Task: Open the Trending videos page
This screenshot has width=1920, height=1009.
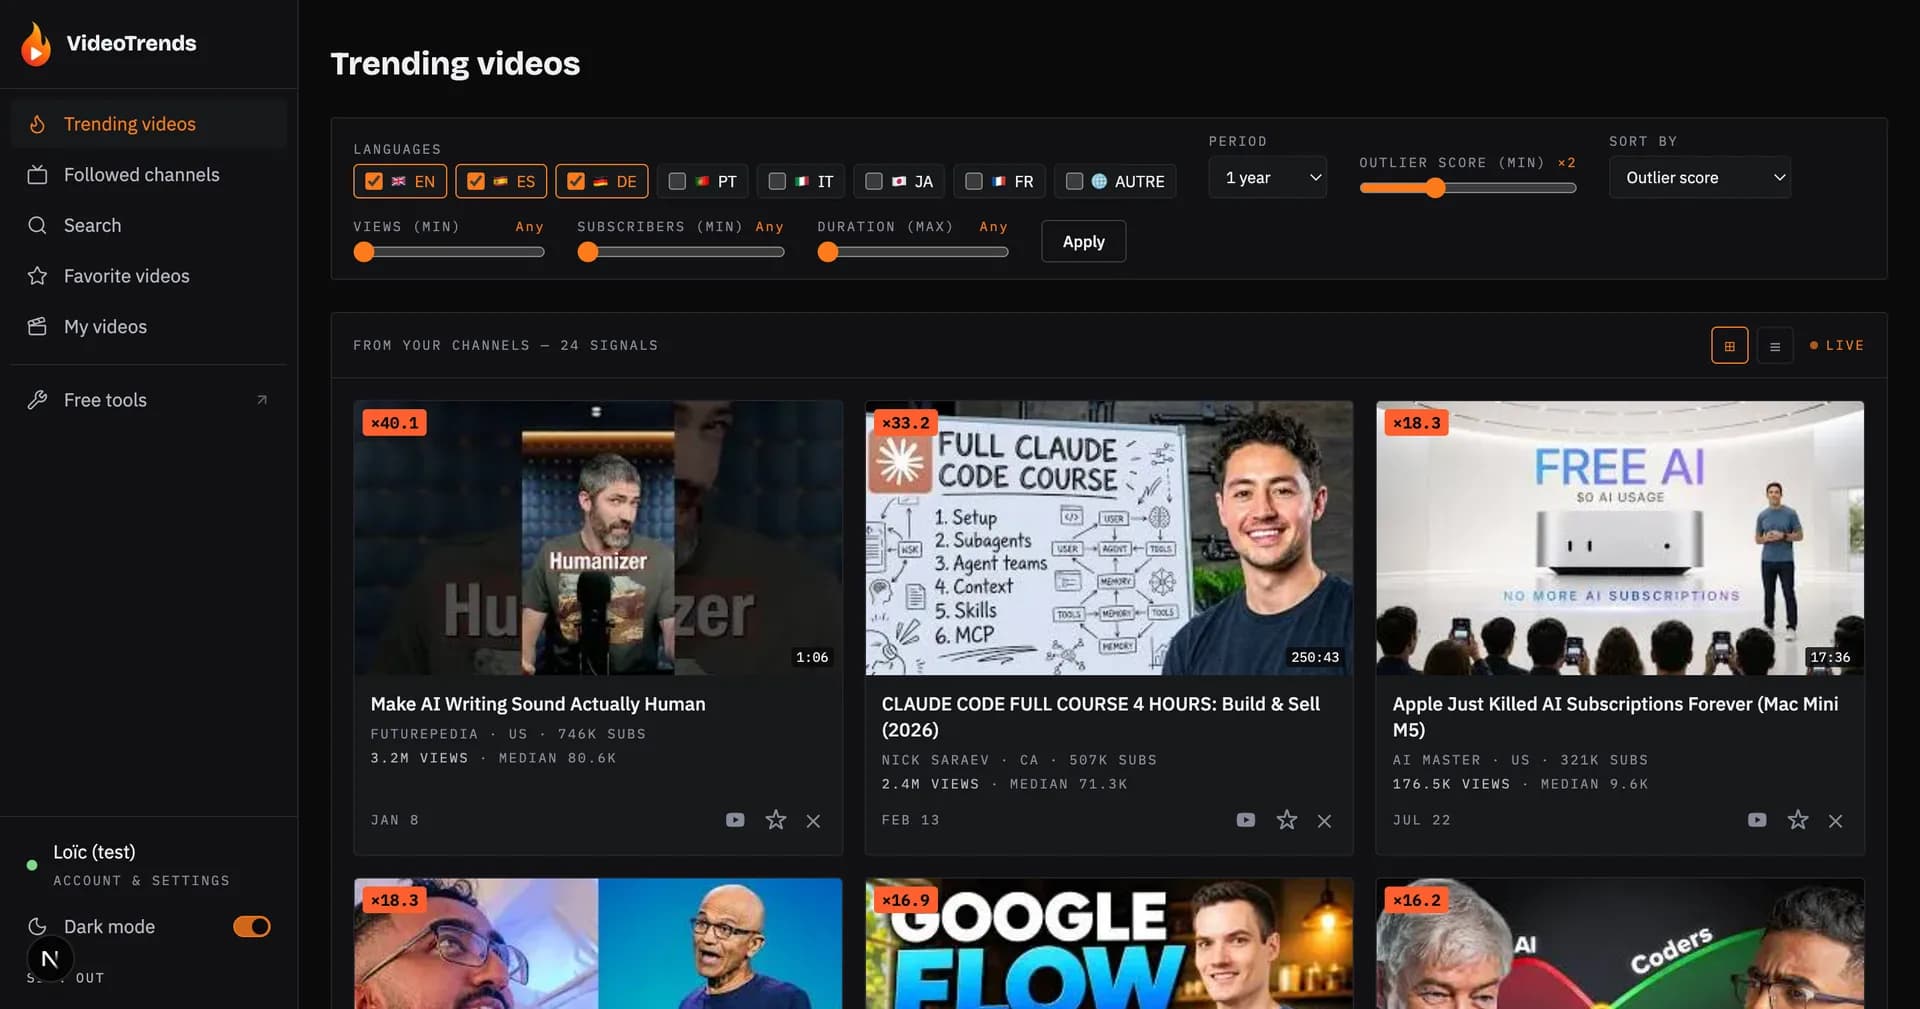Action: tap(149, 124)
